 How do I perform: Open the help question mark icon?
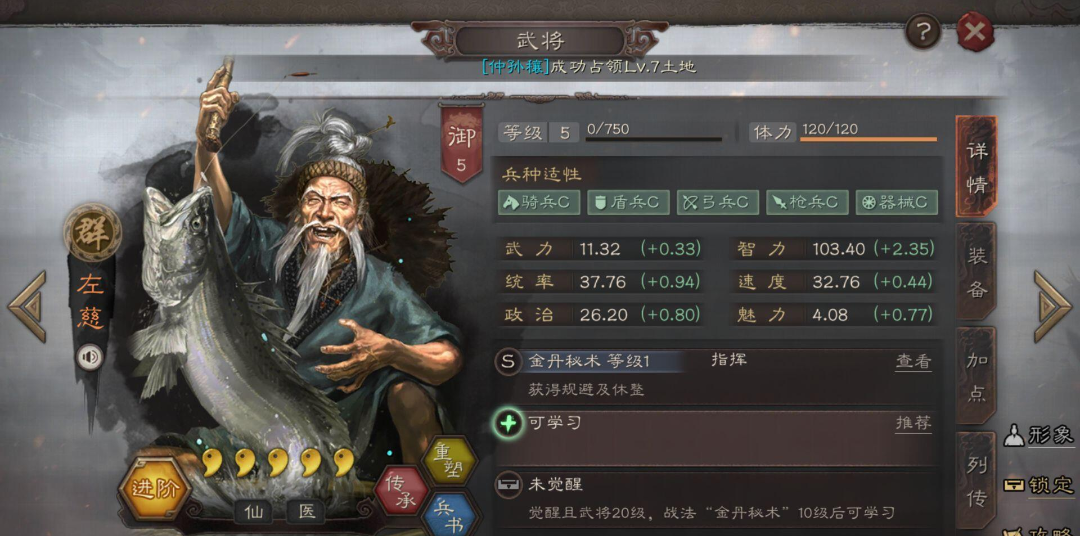922,31
